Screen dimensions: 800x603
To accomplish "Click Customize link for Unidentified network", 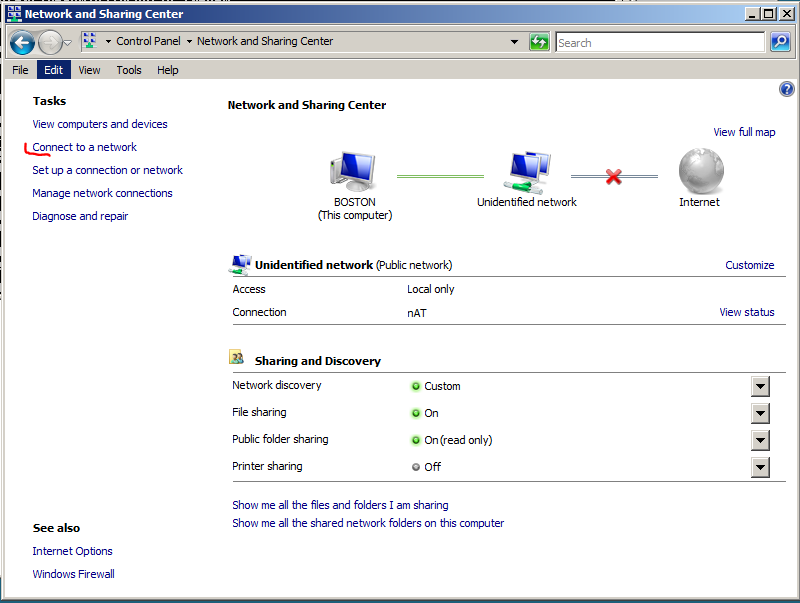I will (749, 265).
